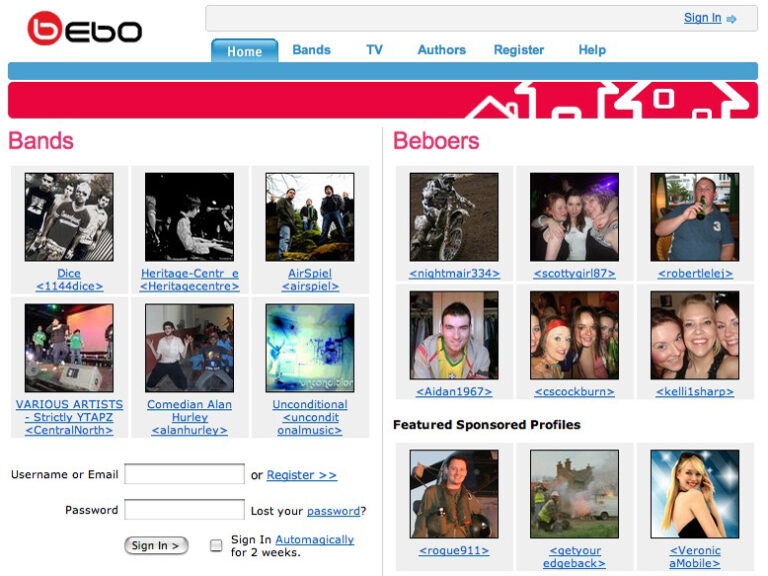Open Comedian Alan Hurley <alanhurley> link

click(x=190, y=417)
